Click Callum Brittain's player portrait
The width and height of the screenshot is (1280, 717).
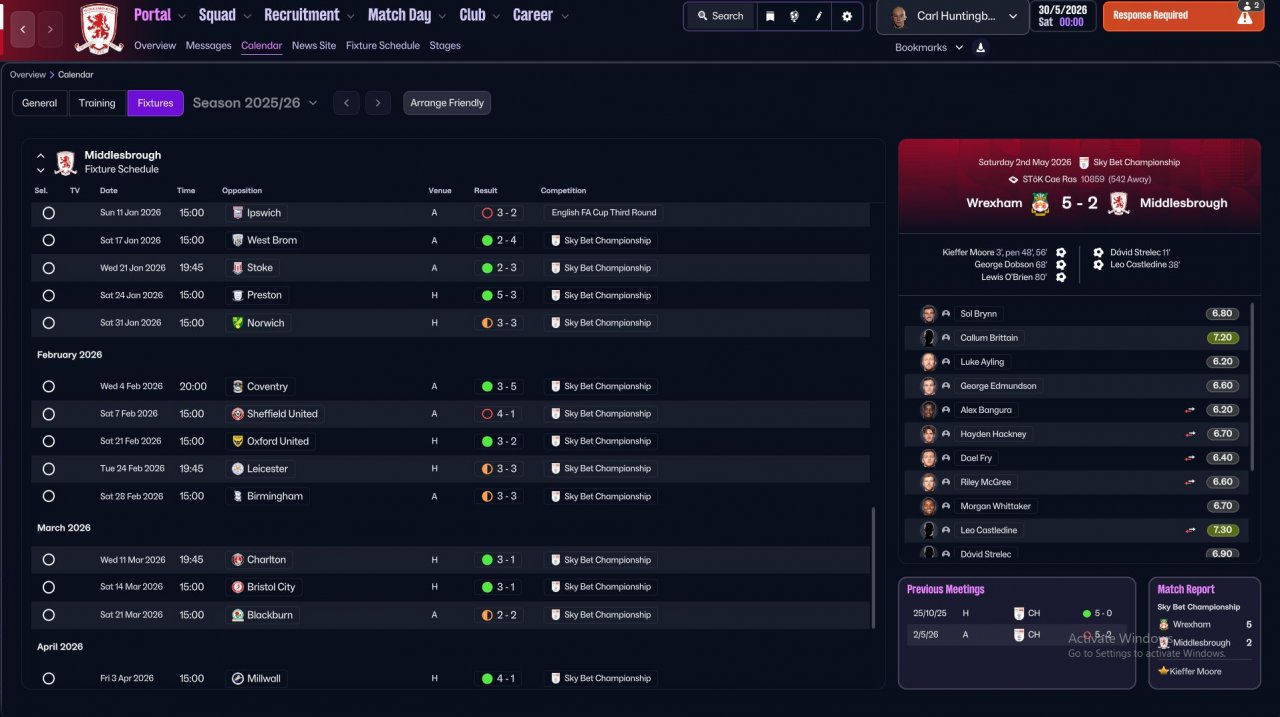929,338
